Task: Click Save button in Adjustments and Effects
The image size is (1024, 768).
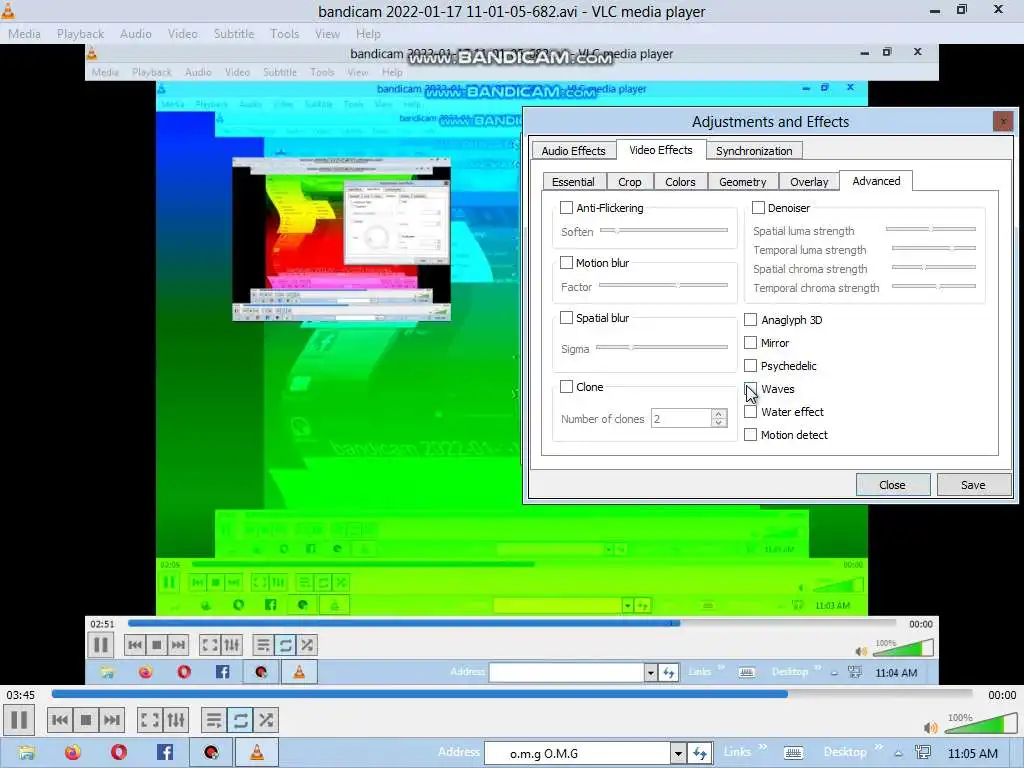Action: point(973,485)
